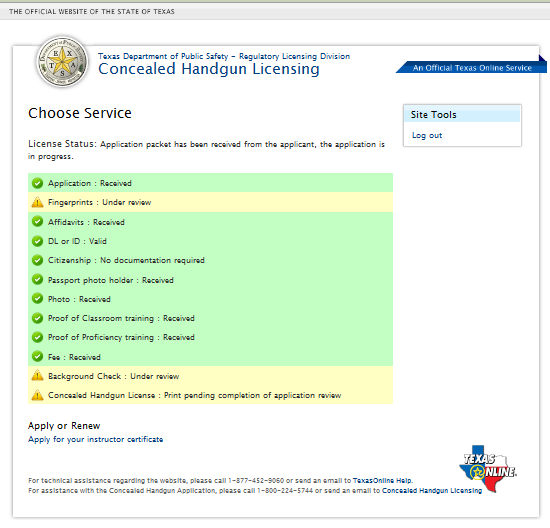Click checkmark beside Passport photo holder
550x528 pixels.
pos(37,280)
